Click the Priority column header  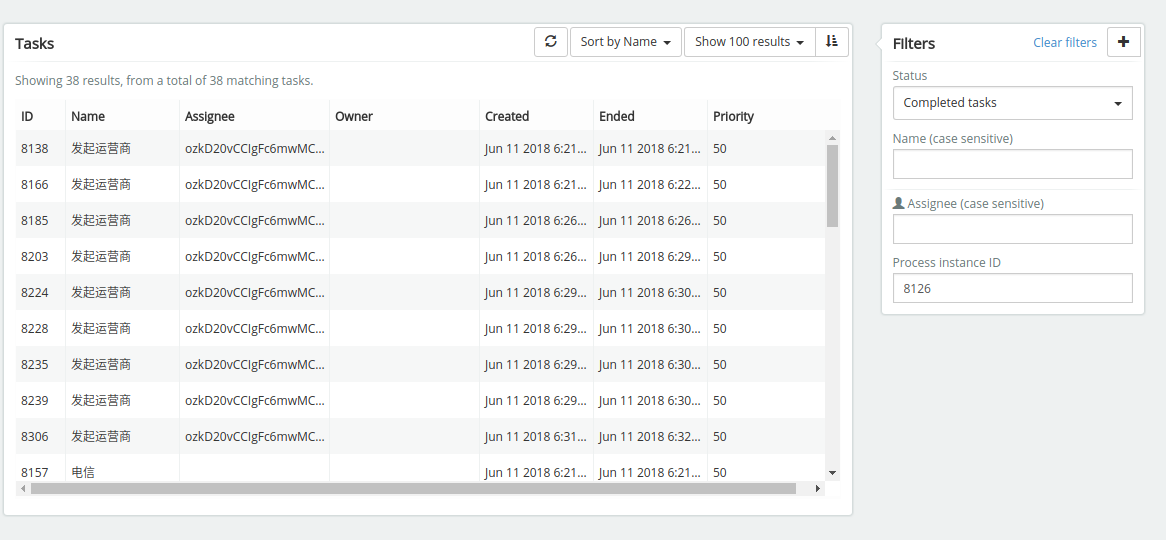733,116
